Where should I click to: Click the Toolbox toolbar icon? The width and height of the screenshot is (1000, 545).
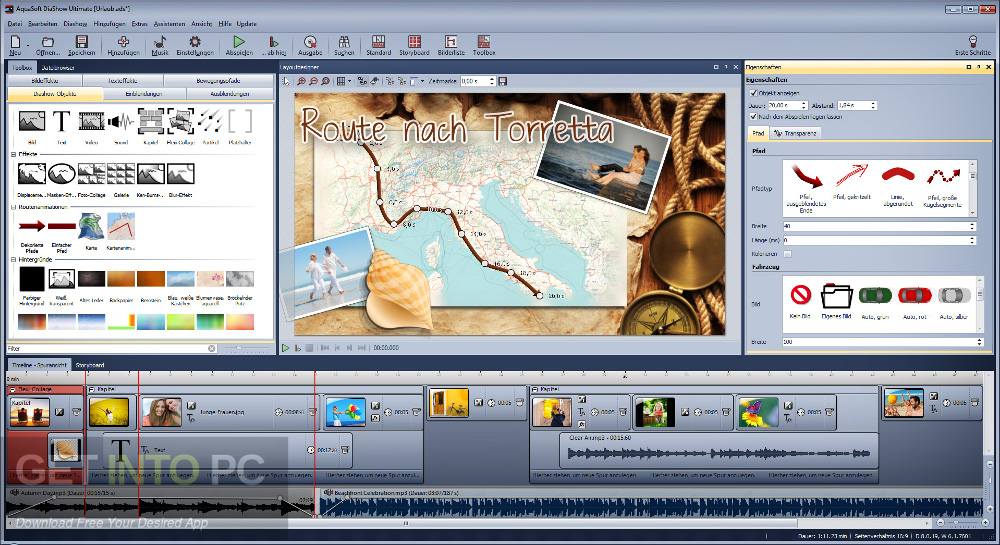tap(483, 41)
